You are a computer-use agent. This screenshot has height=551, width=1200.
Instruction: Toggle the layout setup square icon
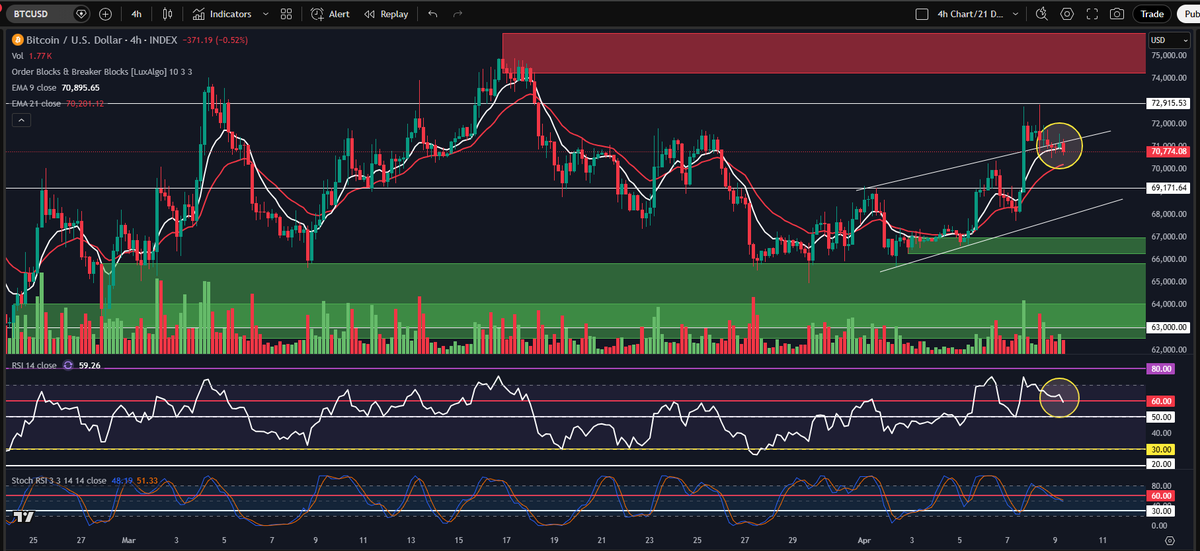(x=921, y=14)
